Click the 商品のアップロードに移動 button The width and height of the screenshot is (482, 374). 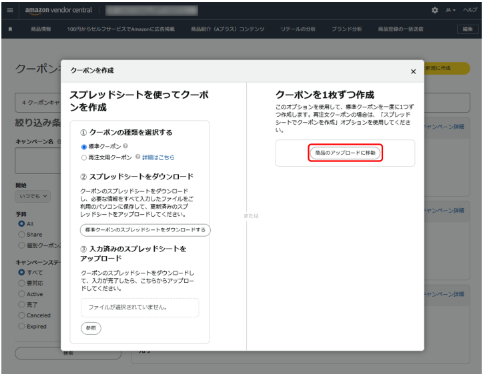pos(345,153)
